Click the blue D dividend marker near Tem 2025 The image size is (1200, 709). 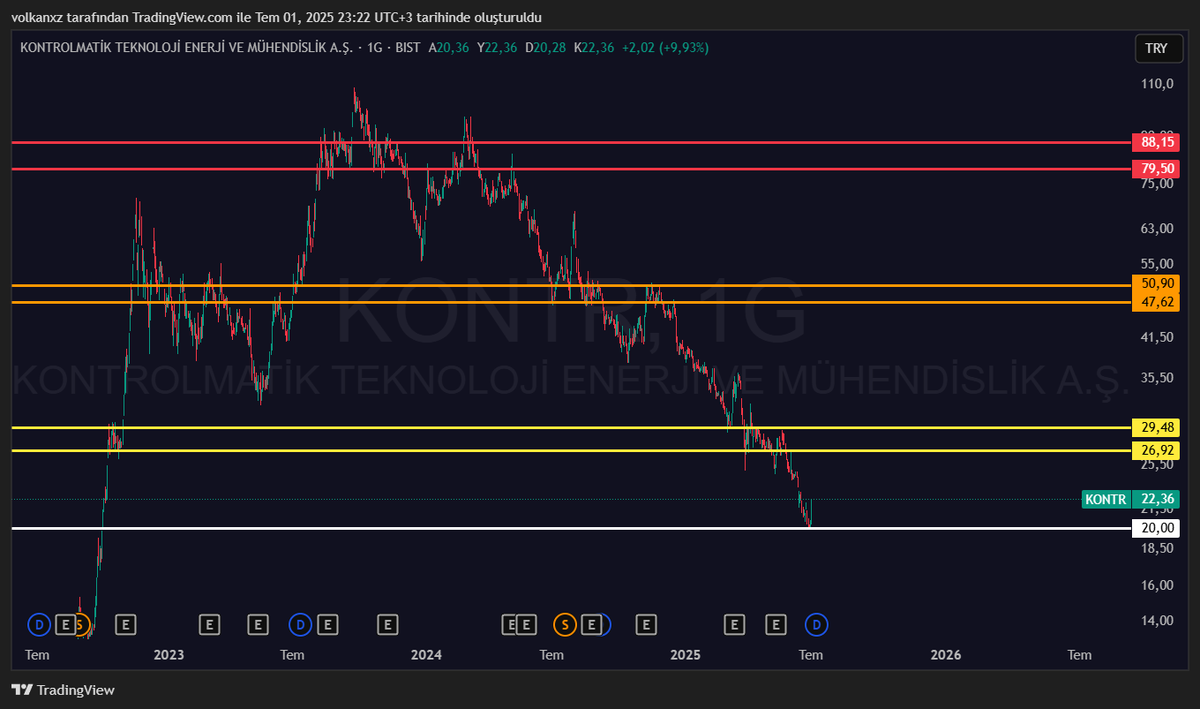pos(816,625)
